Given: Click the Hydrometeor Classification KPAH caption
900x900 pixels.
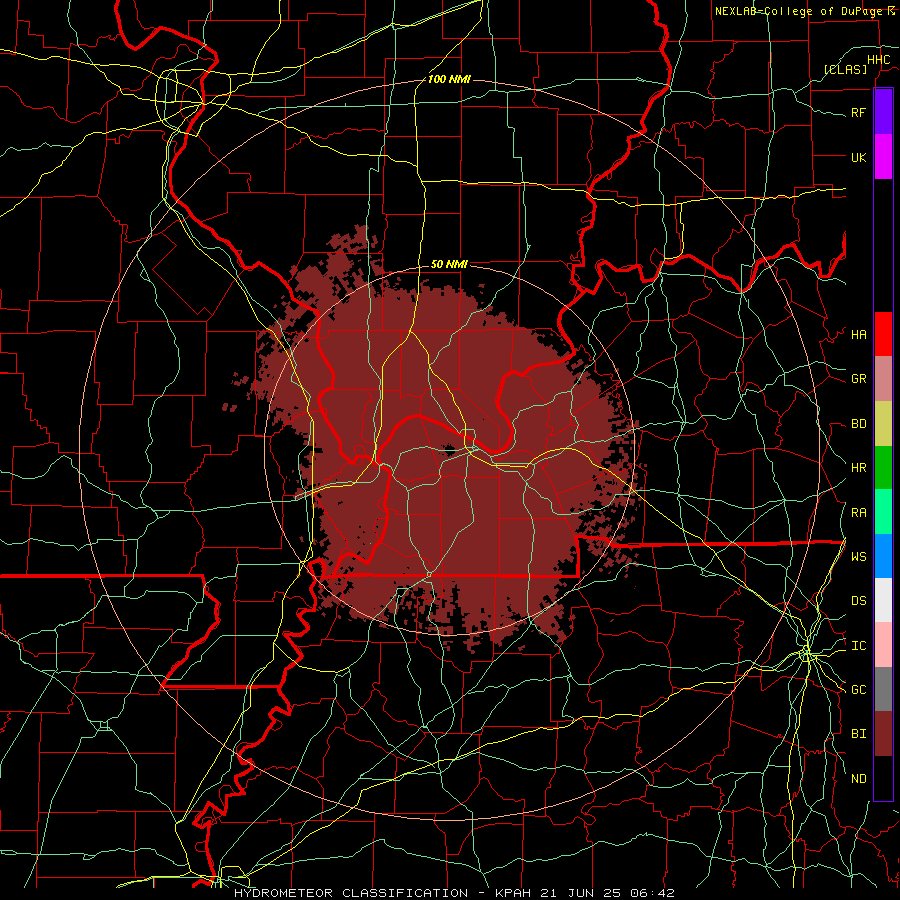Looking at the screenshot, I should (x=455, y=893).
